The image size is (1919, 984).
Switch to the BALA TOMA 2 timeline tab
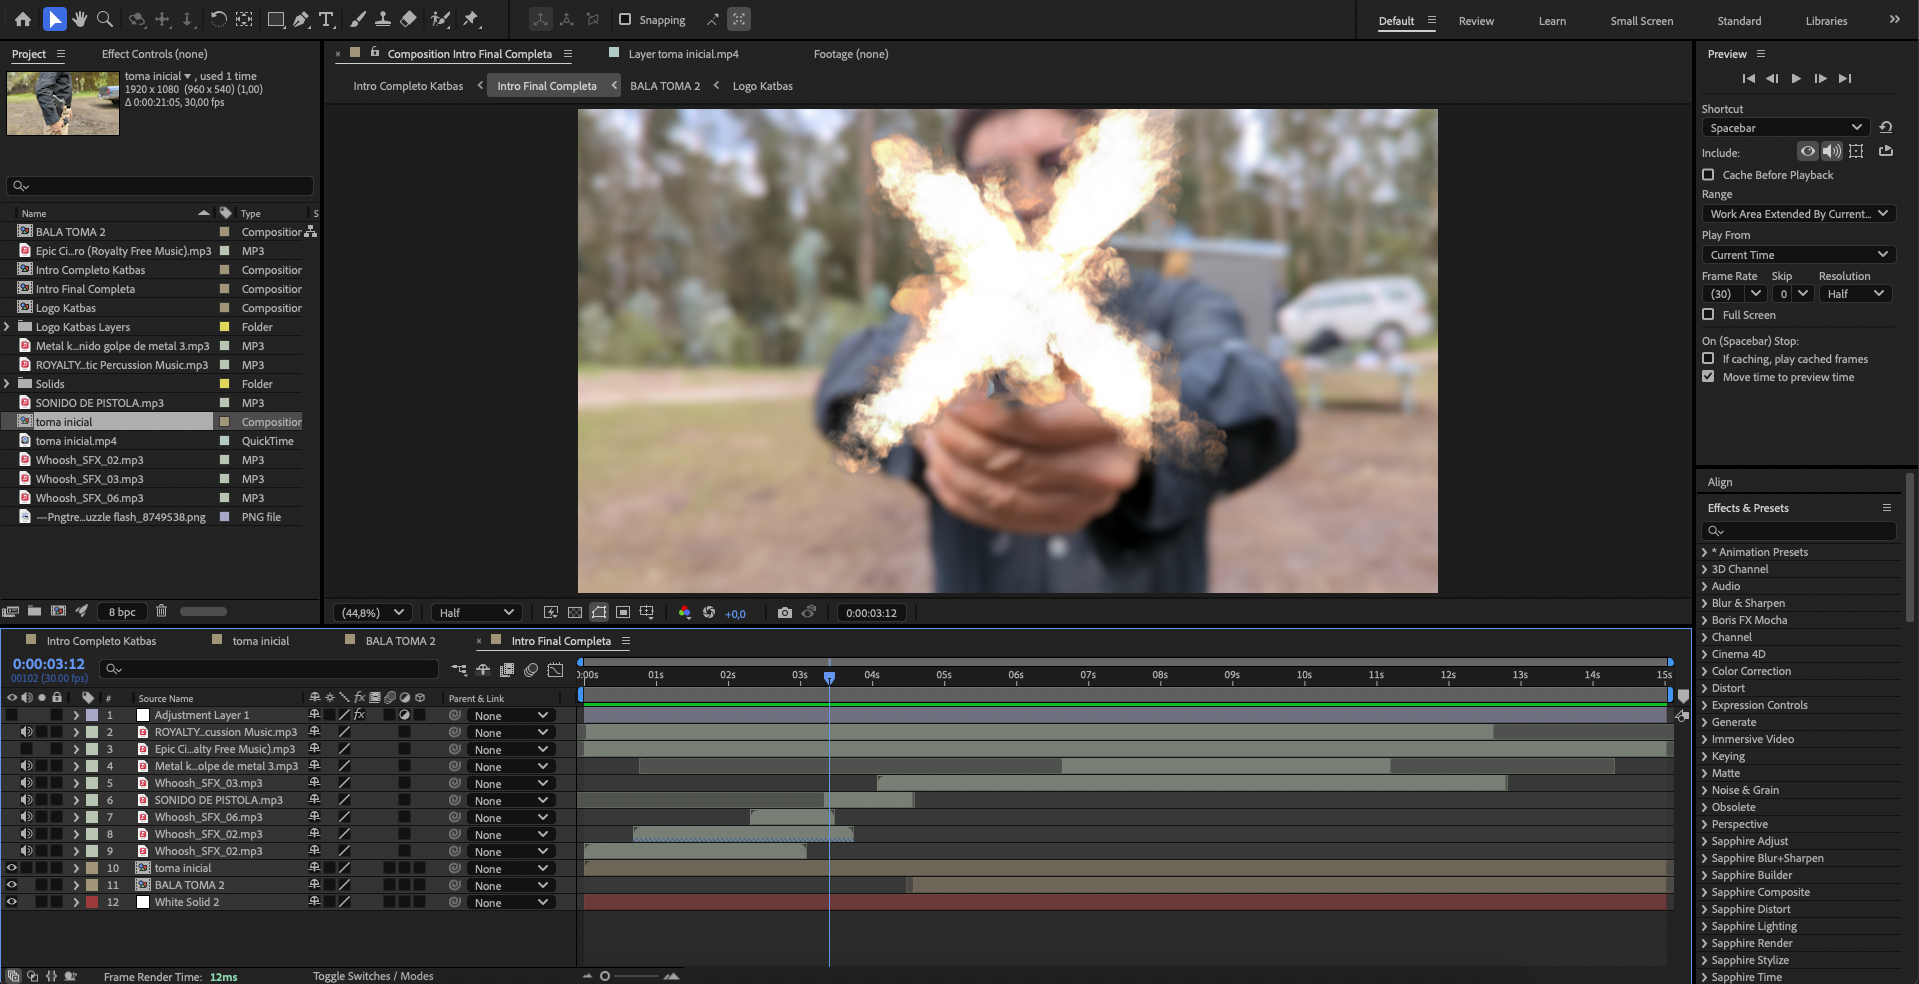[x=400, y=641]
